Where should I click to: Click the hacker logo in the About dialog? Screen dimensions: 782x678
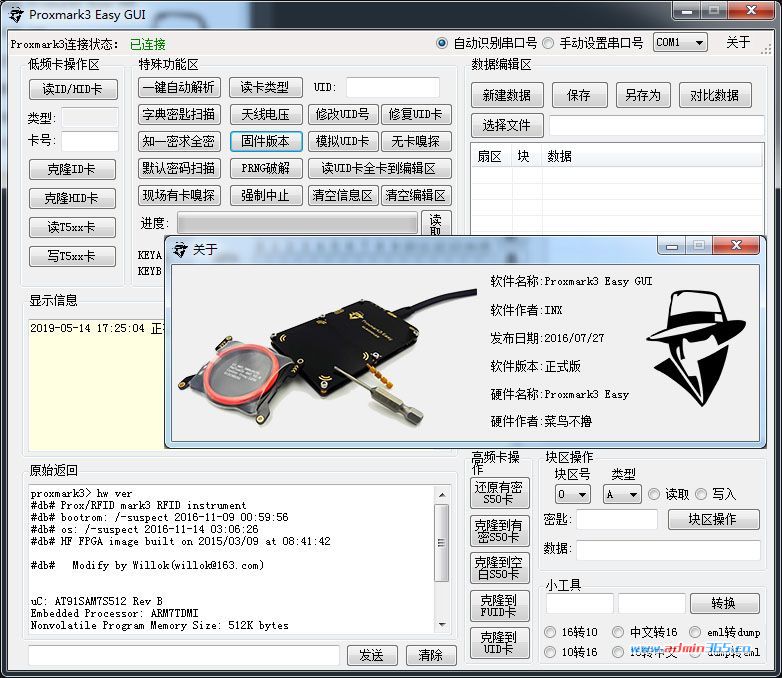point(696,348)
